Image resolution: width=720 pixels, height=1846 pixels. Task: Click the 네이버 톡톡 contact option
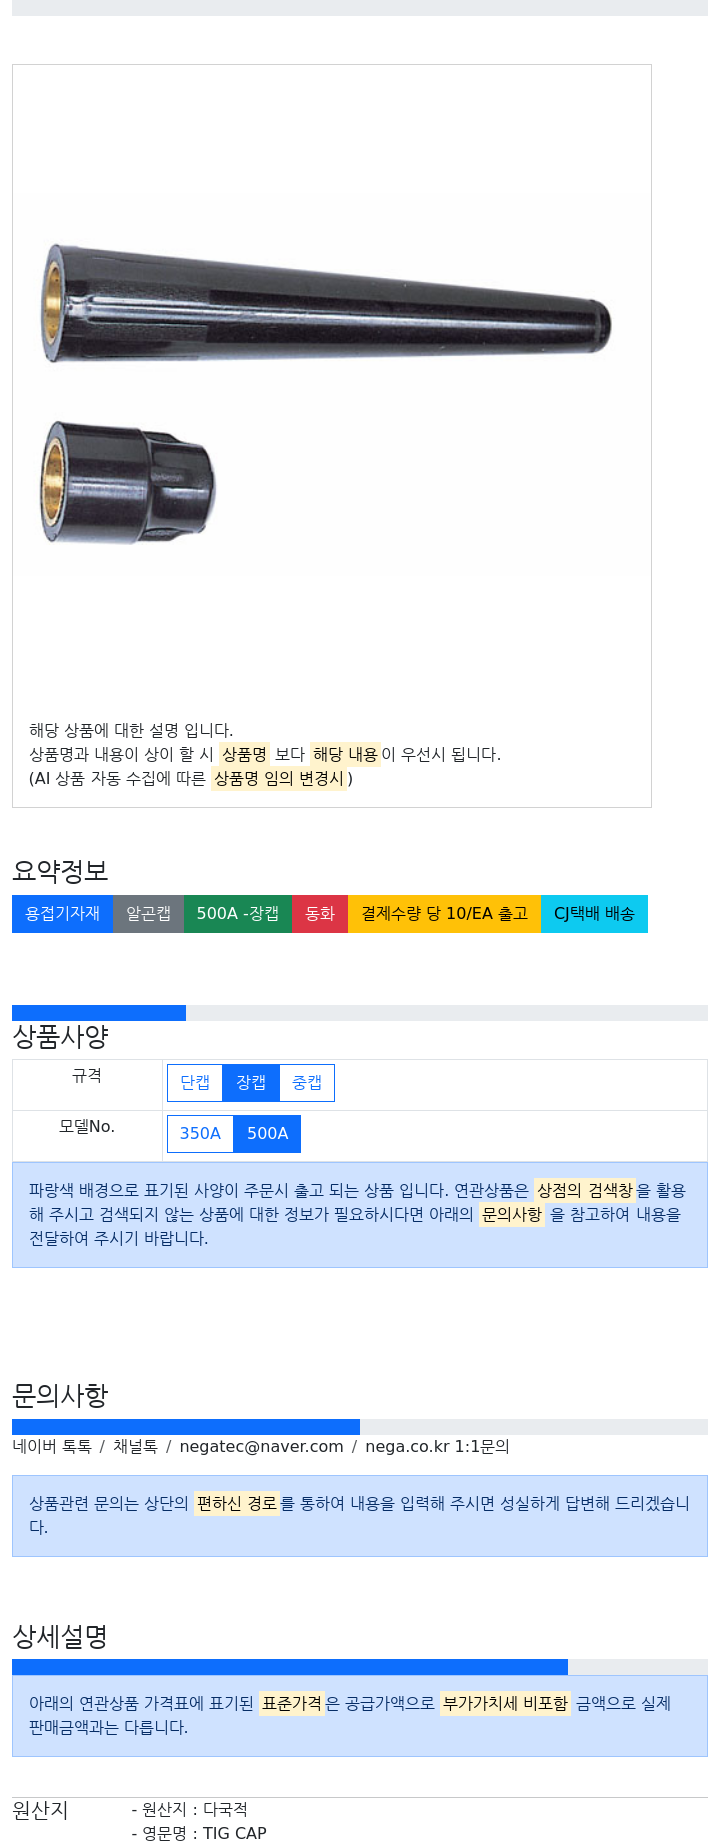pyautogui.click(x=52, y=1447)
